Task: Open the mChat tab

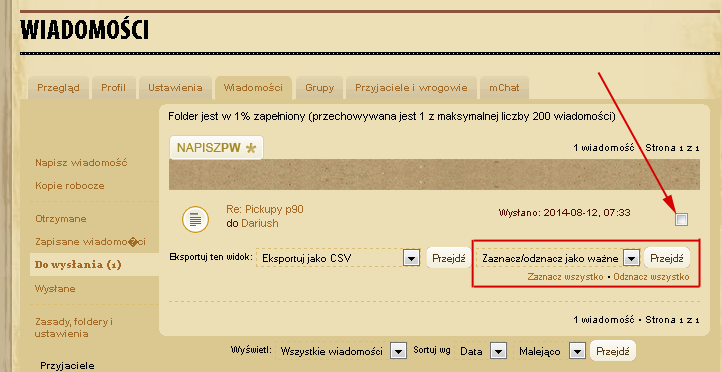Action: (504, 88)
